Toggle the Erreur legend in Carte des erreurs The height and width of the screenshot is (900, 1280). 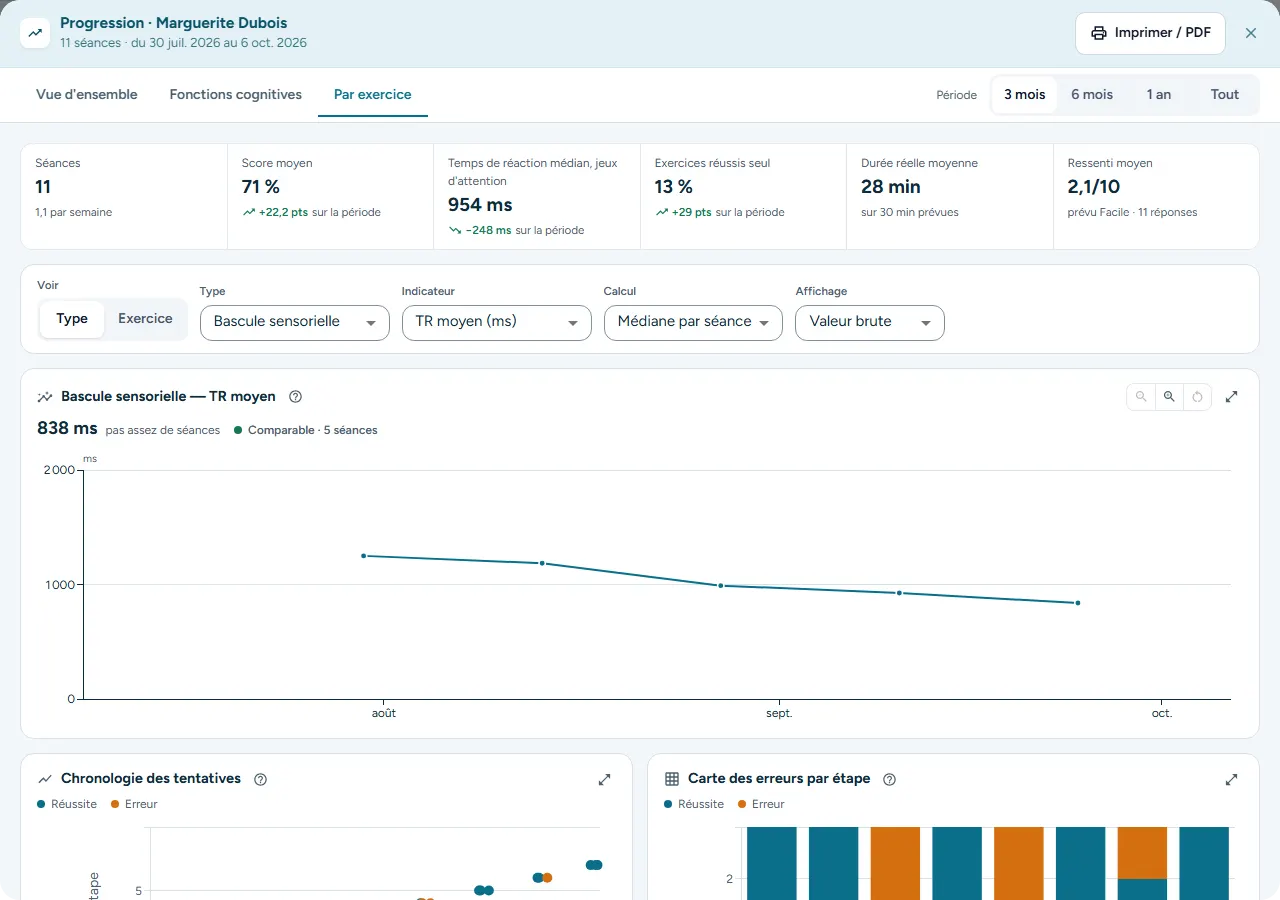[x=761, y=804]
